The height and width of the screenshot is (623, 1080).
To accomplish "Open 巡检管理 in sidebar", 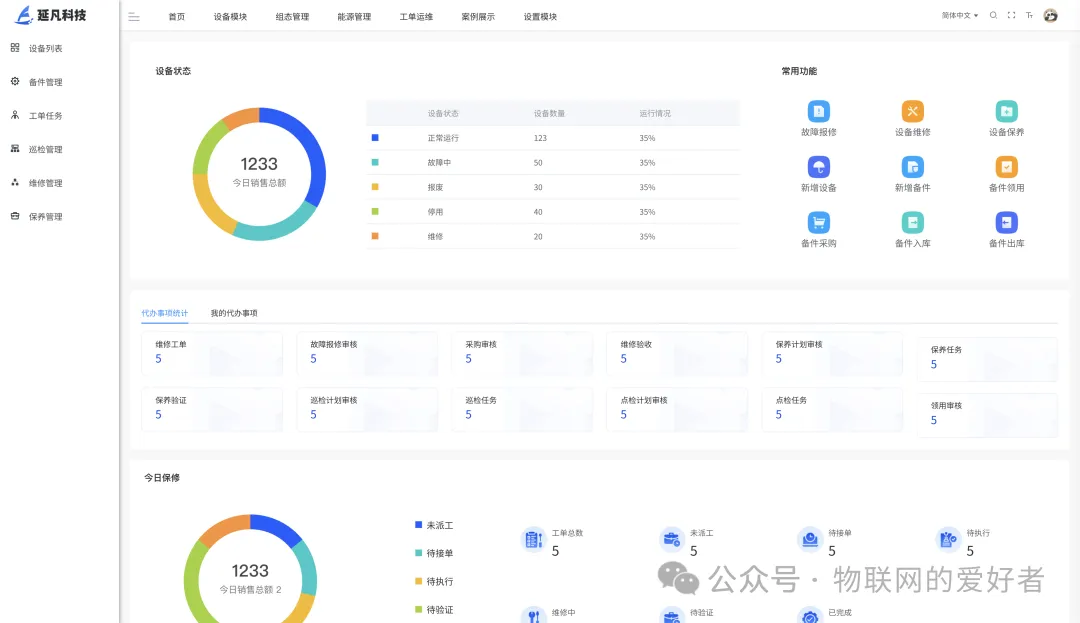I will point(45,149).
